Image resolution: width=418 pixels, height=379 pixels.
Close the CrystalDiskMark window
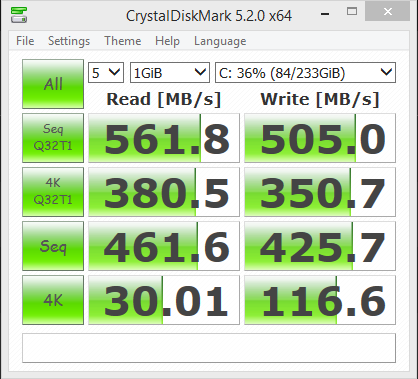click(388, 12)
